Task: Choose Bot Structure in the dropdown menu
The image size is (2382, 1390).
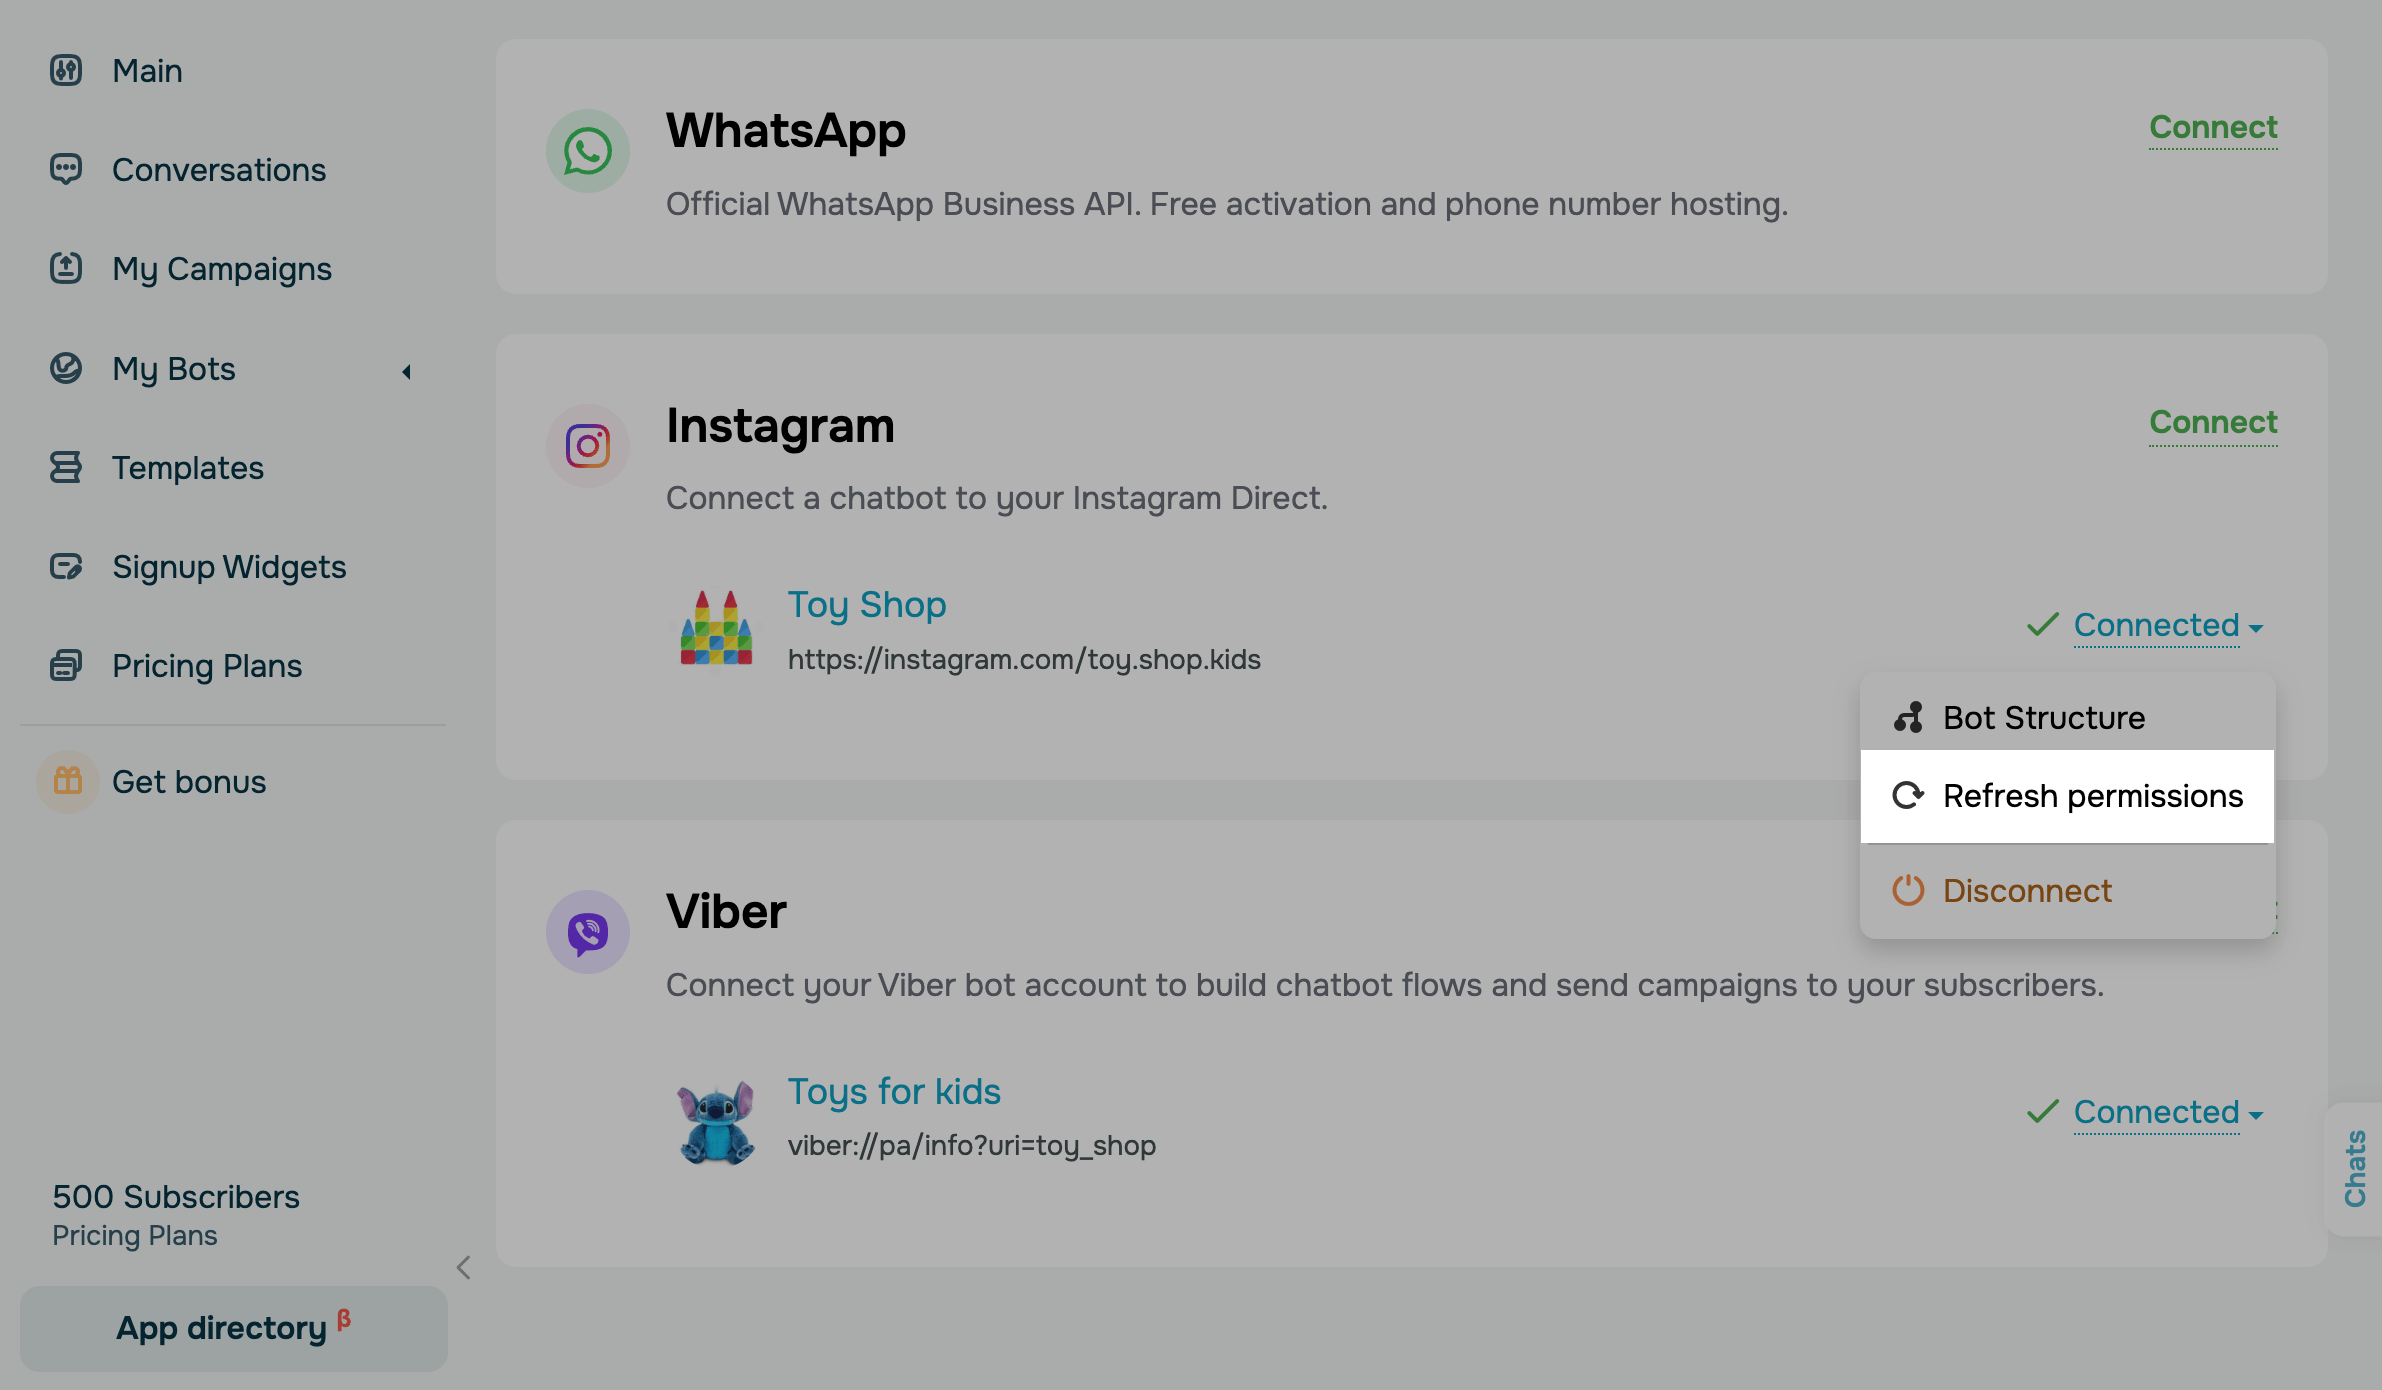Action: coord(2067,717)
